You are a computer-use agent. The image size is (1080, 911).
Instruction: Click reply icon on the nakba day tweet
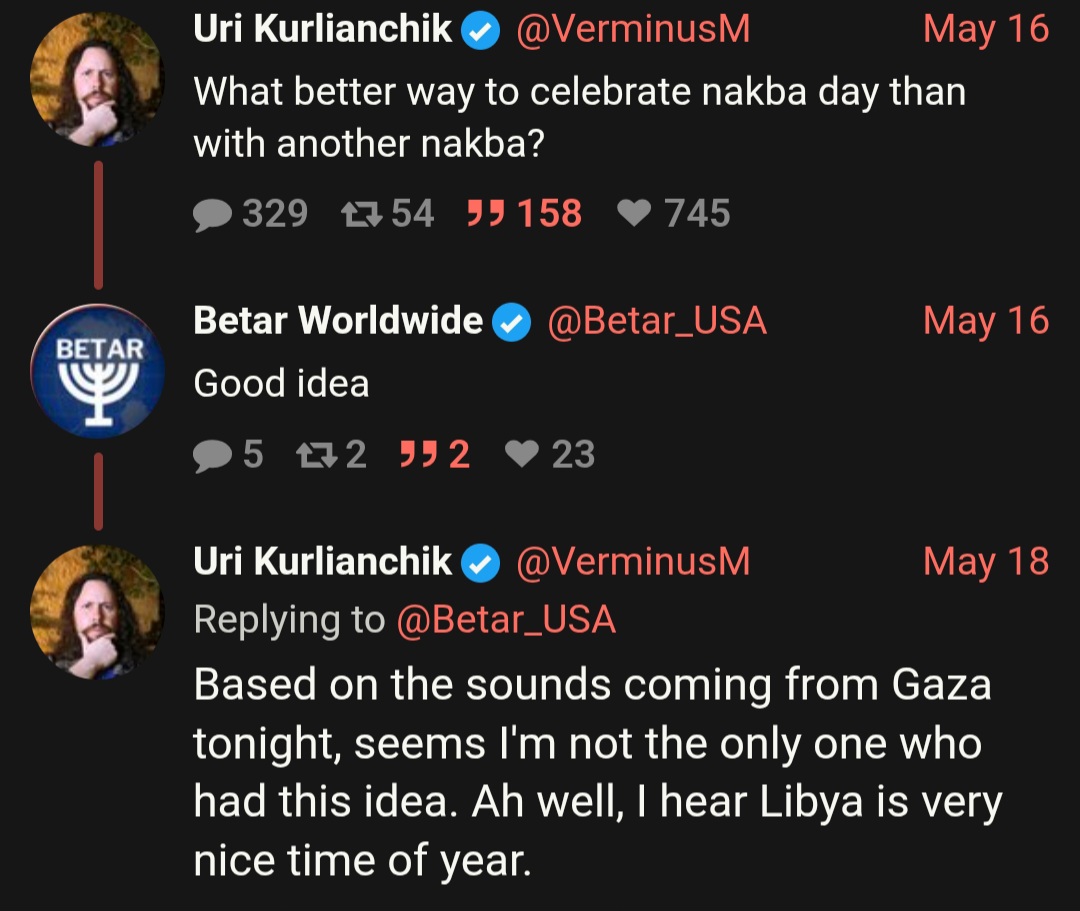click(211, 214)
